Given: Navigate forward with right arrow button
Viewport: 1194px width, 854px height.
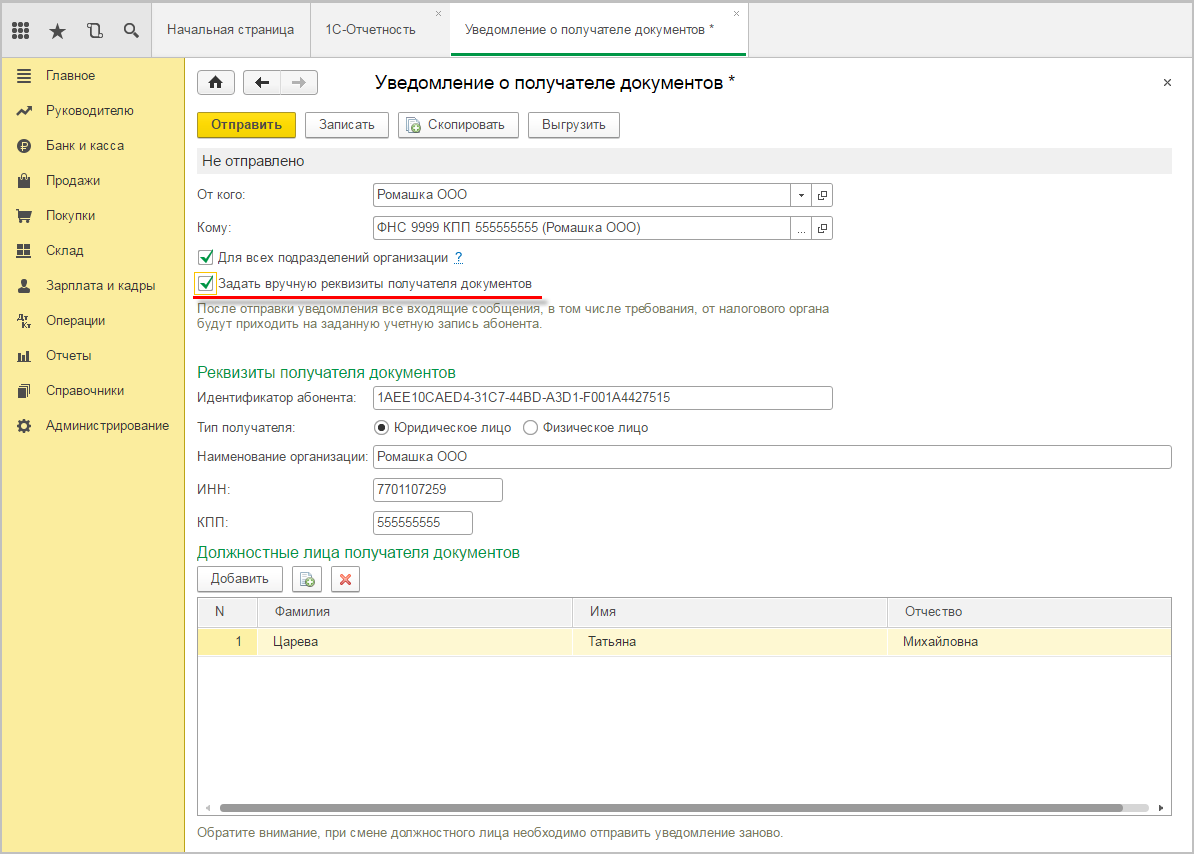Looking at the screenshot, I should 299,82.
